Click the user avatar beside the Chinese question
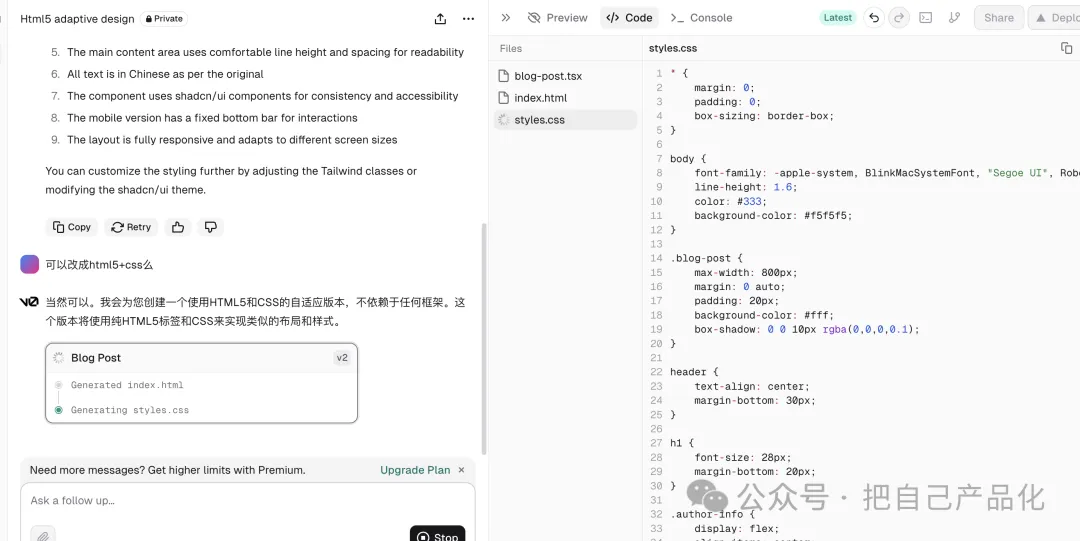 tap(30, 264)
